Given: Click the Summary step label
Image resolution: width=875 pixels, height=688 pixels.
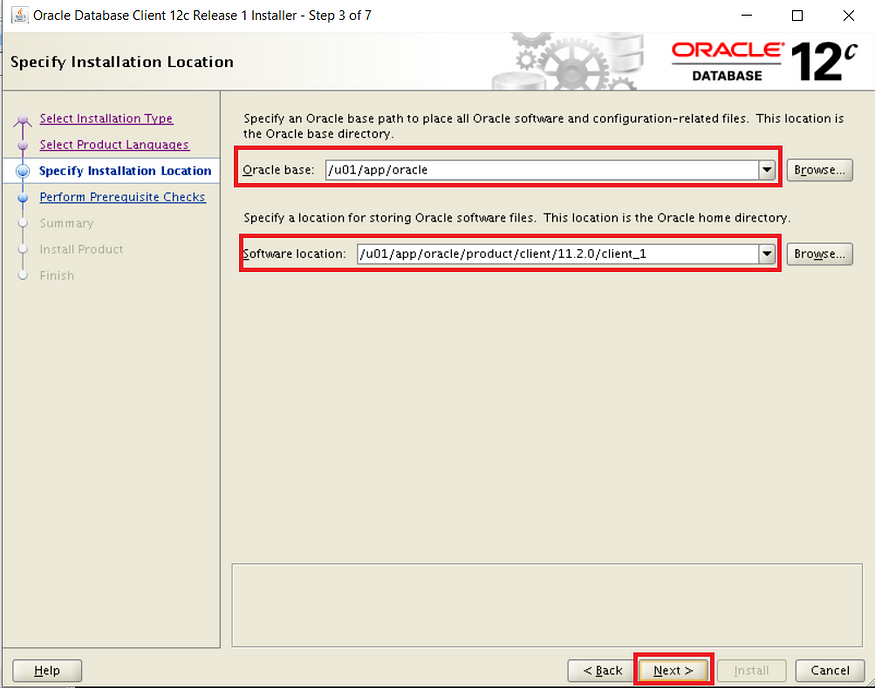Looking at the screenshot, I should coord(66,223).
